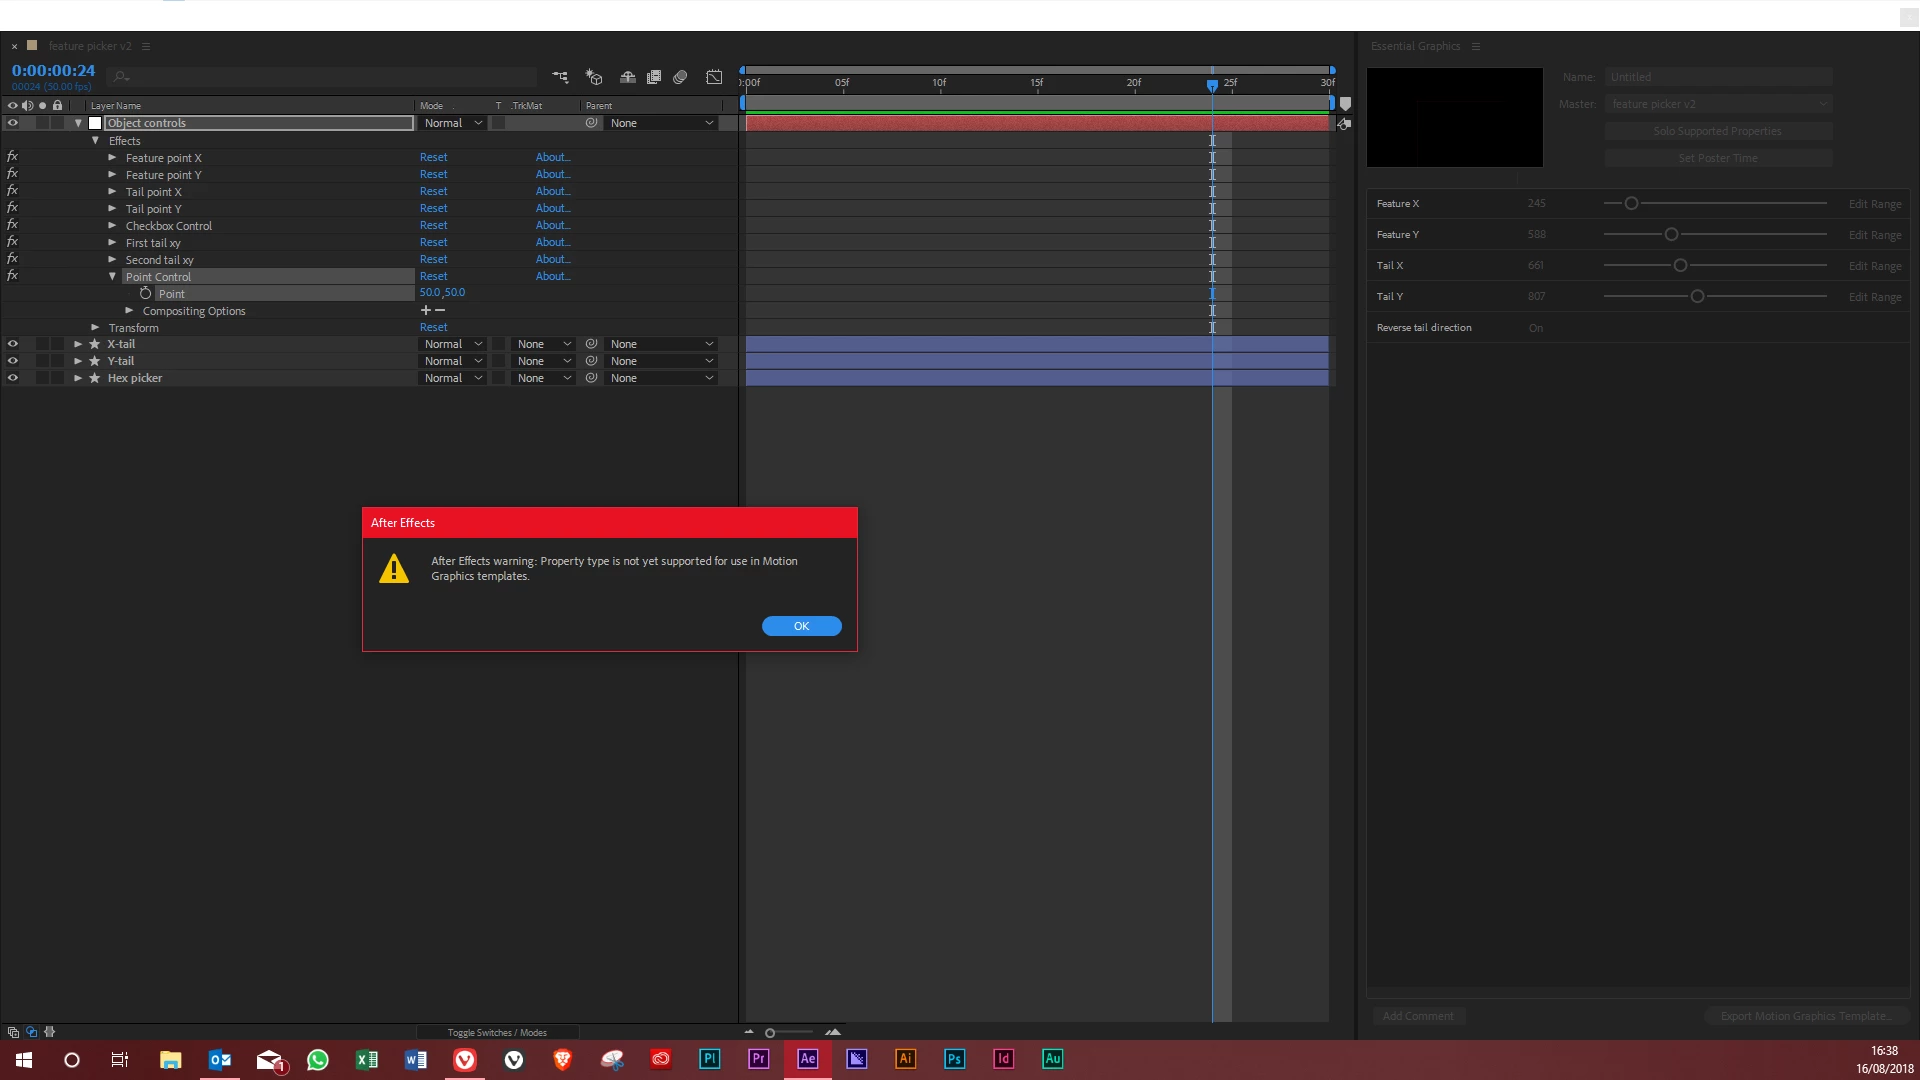1920x1080 pixels.
Task: Reset the Checkbox Control effect
Action: pos(433,225)
